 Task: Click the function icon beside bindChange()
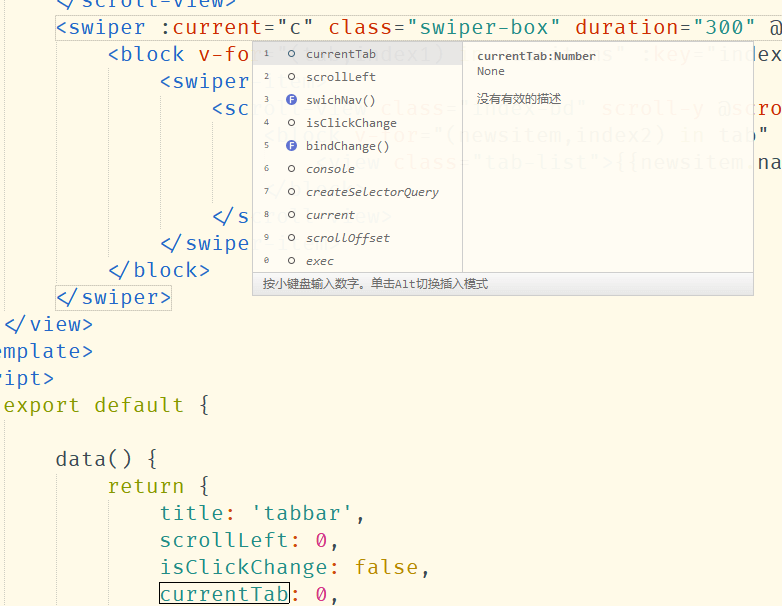(x=291, y=146)
